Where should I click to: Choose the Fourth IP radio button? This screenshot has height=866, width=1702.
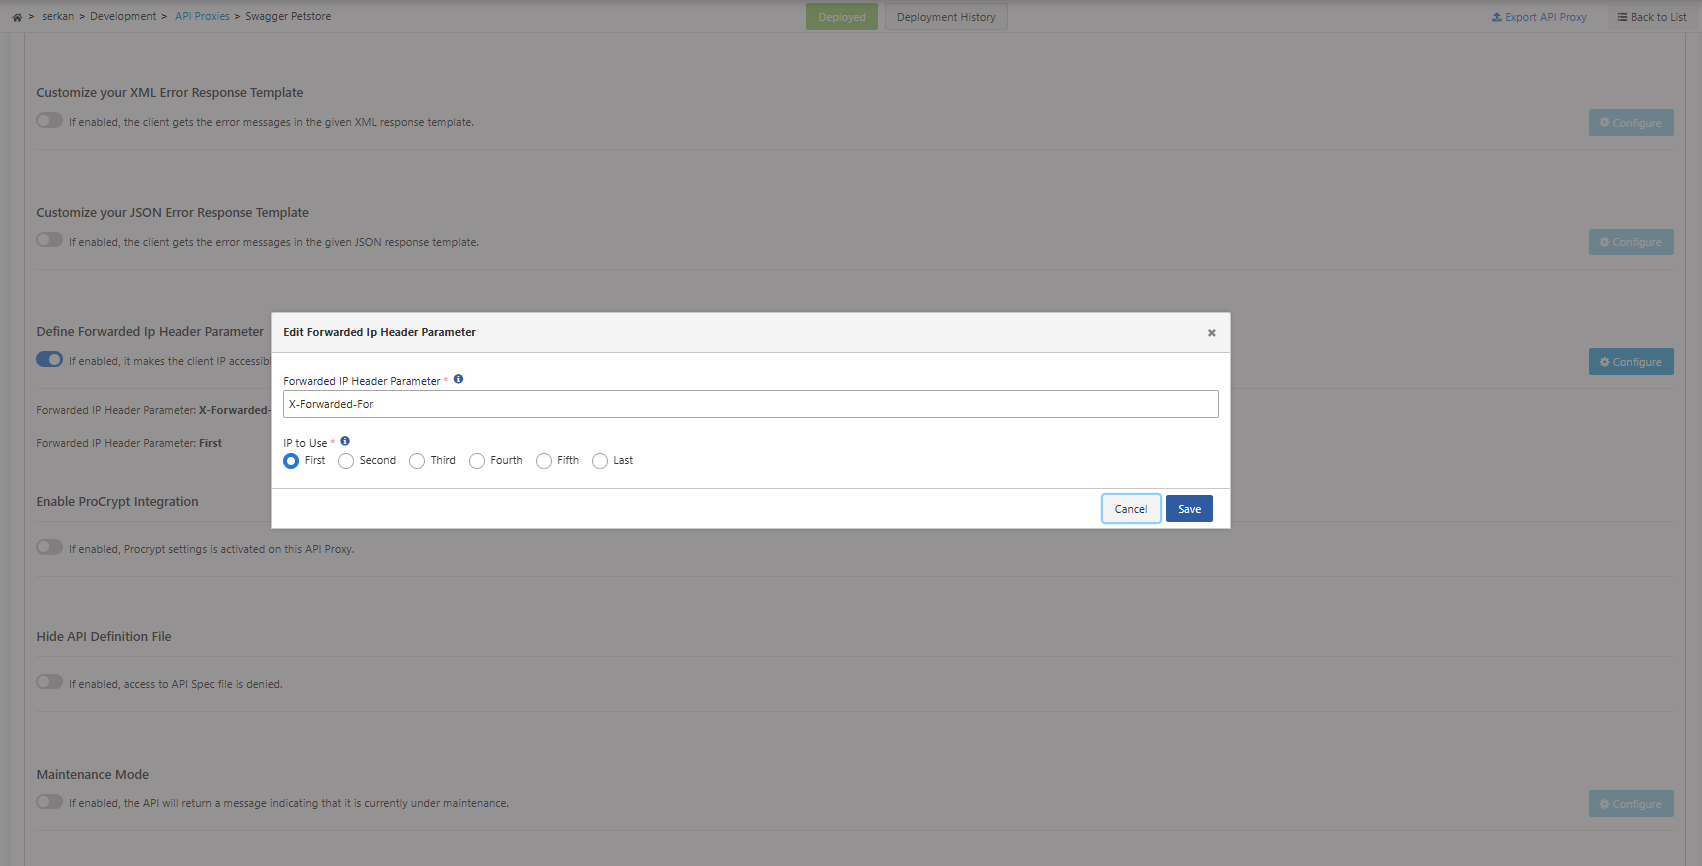tap(477, 461)
